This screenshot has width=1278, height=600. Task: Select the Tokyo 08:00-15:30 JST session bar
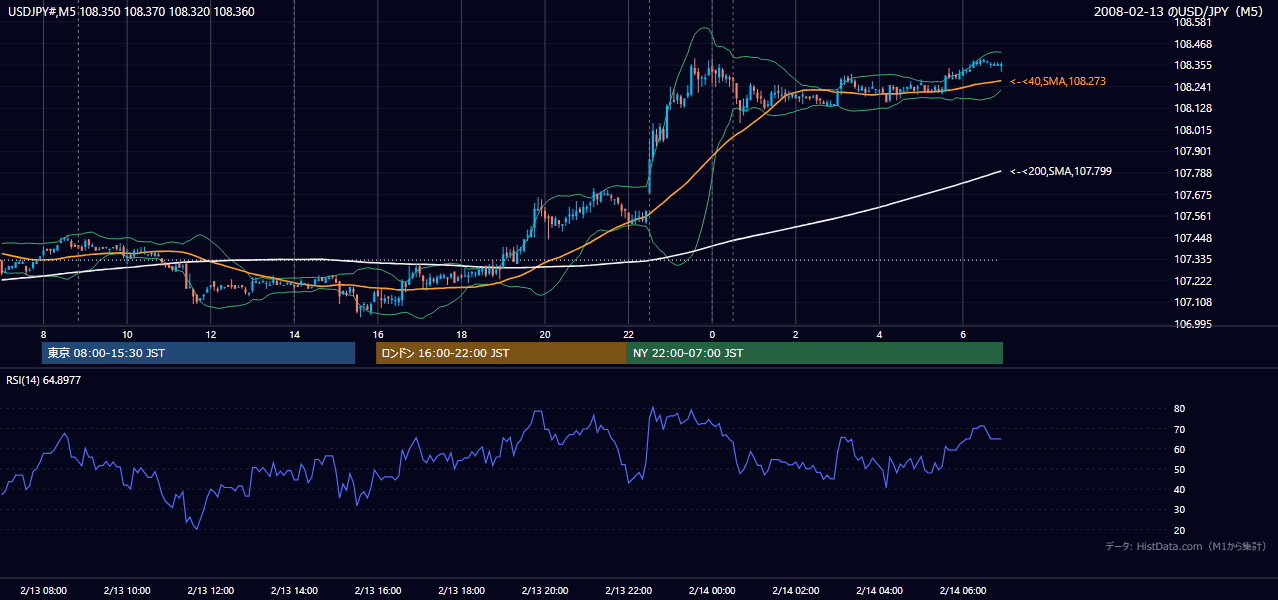(x=198, y=353)
